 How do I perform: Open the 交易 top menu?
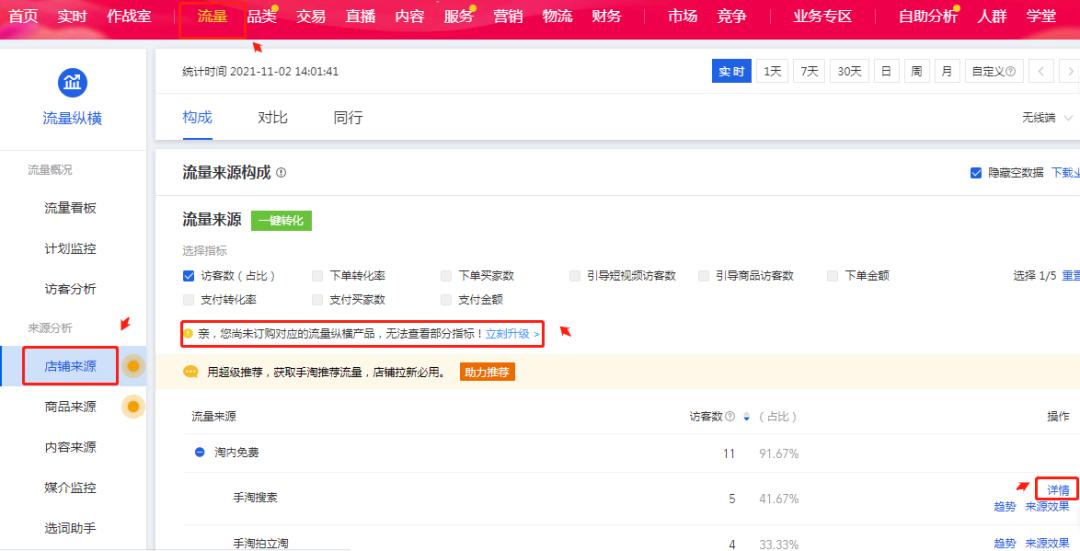311,17
